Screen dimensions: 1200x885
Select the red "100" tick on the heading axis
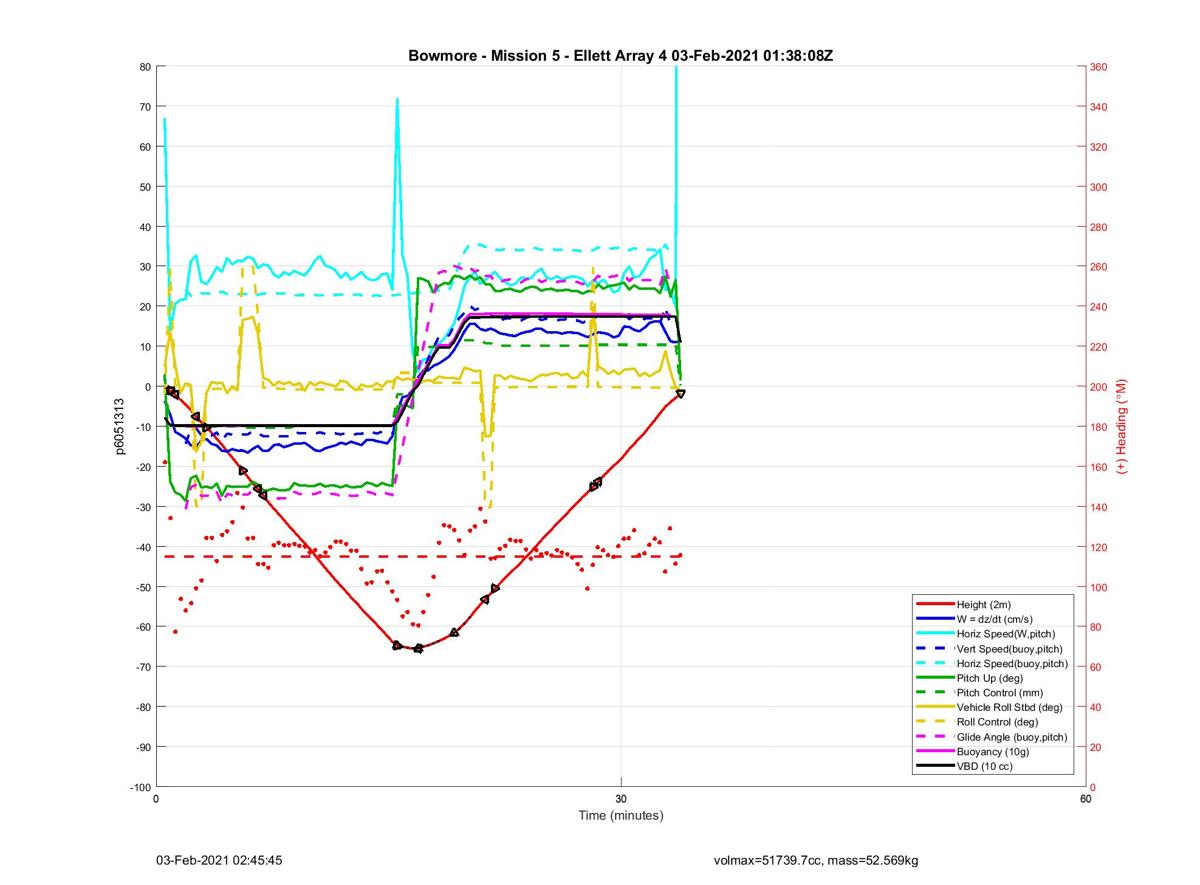coord(1099,587)
